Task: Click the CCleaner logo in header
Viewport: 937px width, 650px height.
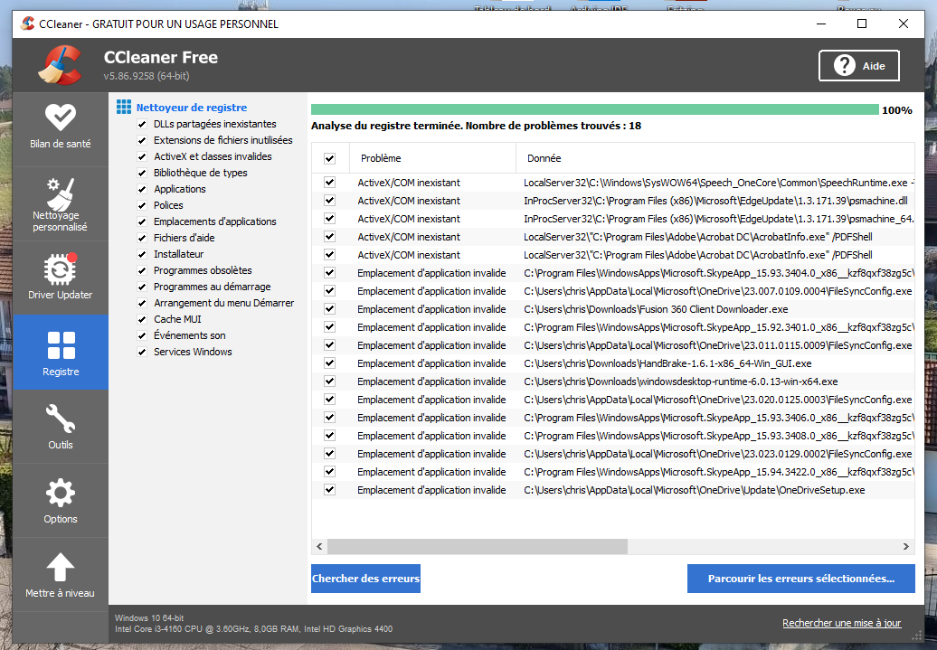Action: tap(60, 65)
